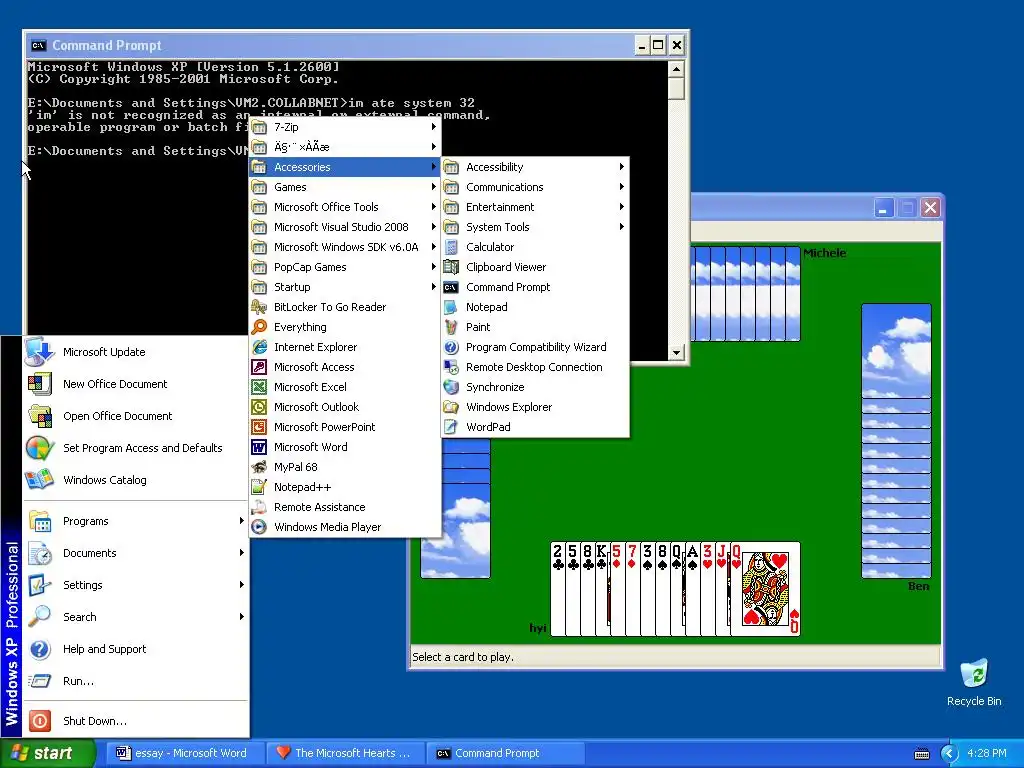Image resolution: width=1024 pixels, height=768 pixels.
Task: Expand the System Tools submenu
Action: pyautogui.click(x=536, y=227)
